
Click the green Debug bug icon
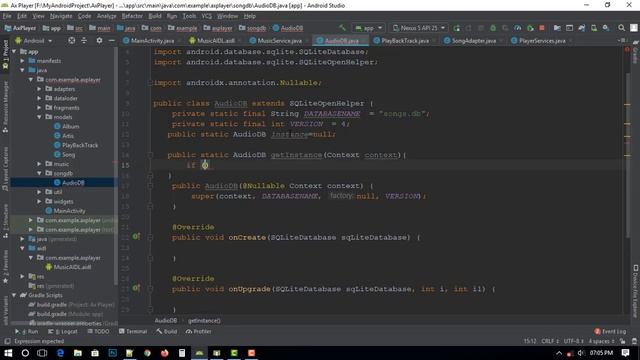click(x=493, y=28)
